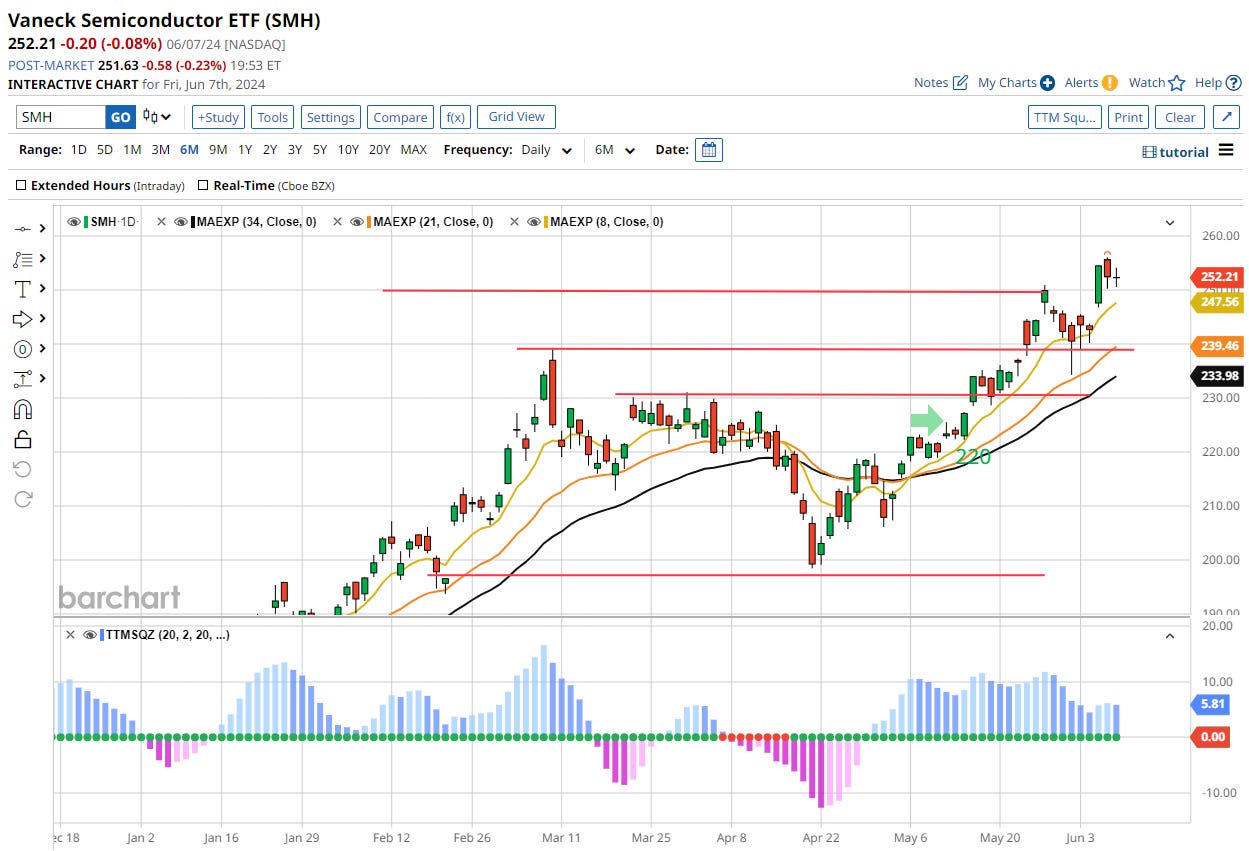This screenshot has height=851, width=1249.
Task: Click the pop-out expand chart icon
Action: [1227, 117]
